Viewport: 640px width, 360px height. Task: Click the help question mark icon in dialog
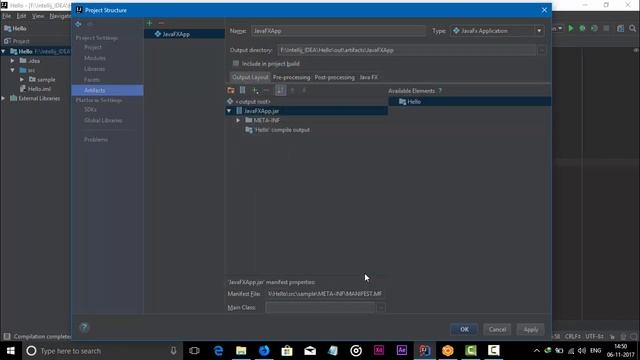[84, 327]
